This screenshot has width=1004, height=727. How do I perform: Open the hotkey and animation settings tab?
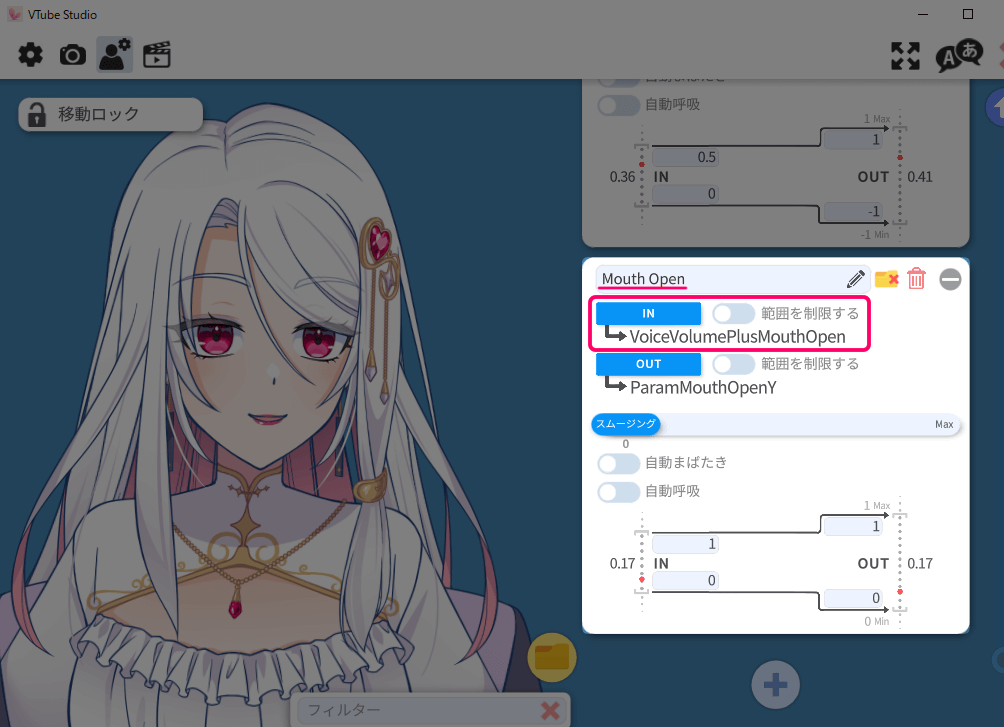(157, 55)
